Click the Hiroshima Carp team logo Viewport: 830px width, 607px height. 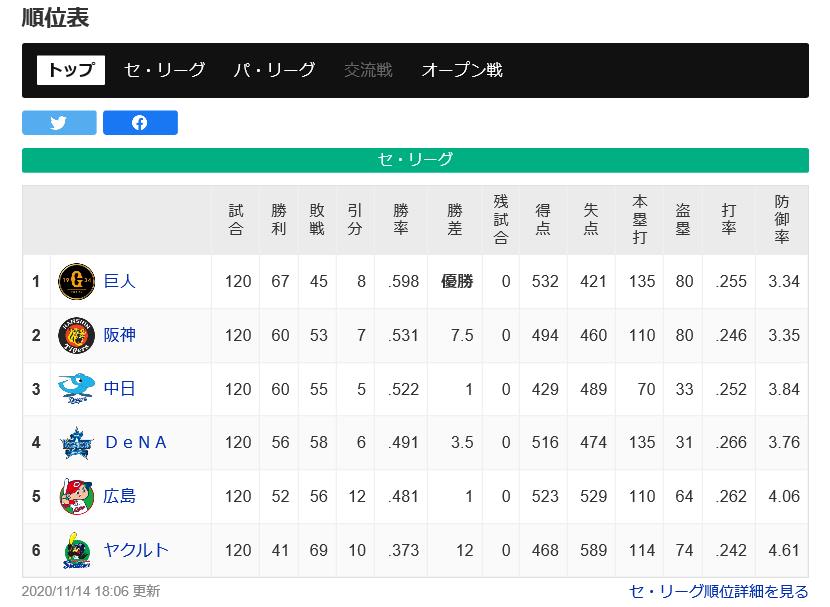point(77,496)
